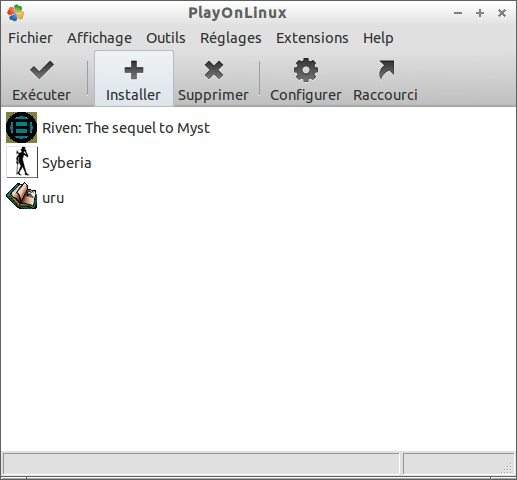
Task: Open the Extensions menu
Action: (312, 38)
